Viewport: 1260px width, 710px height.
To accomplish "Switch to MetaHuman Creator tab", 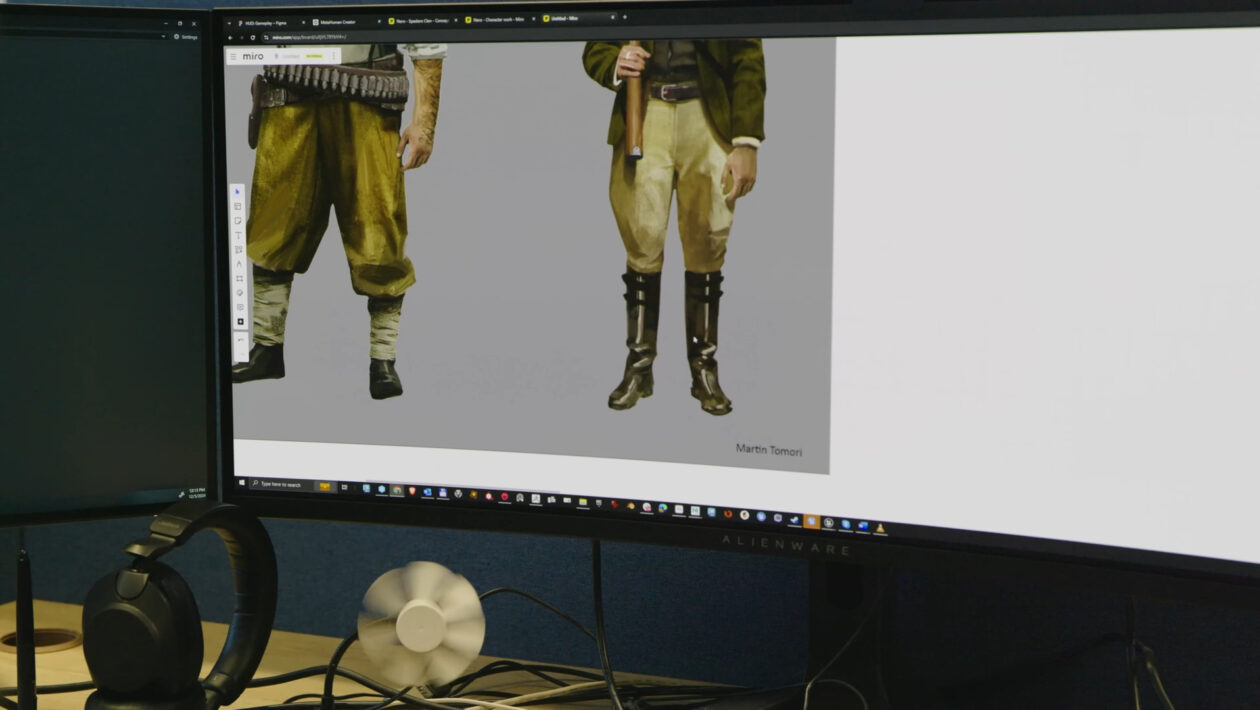I will tap(341, 21).
